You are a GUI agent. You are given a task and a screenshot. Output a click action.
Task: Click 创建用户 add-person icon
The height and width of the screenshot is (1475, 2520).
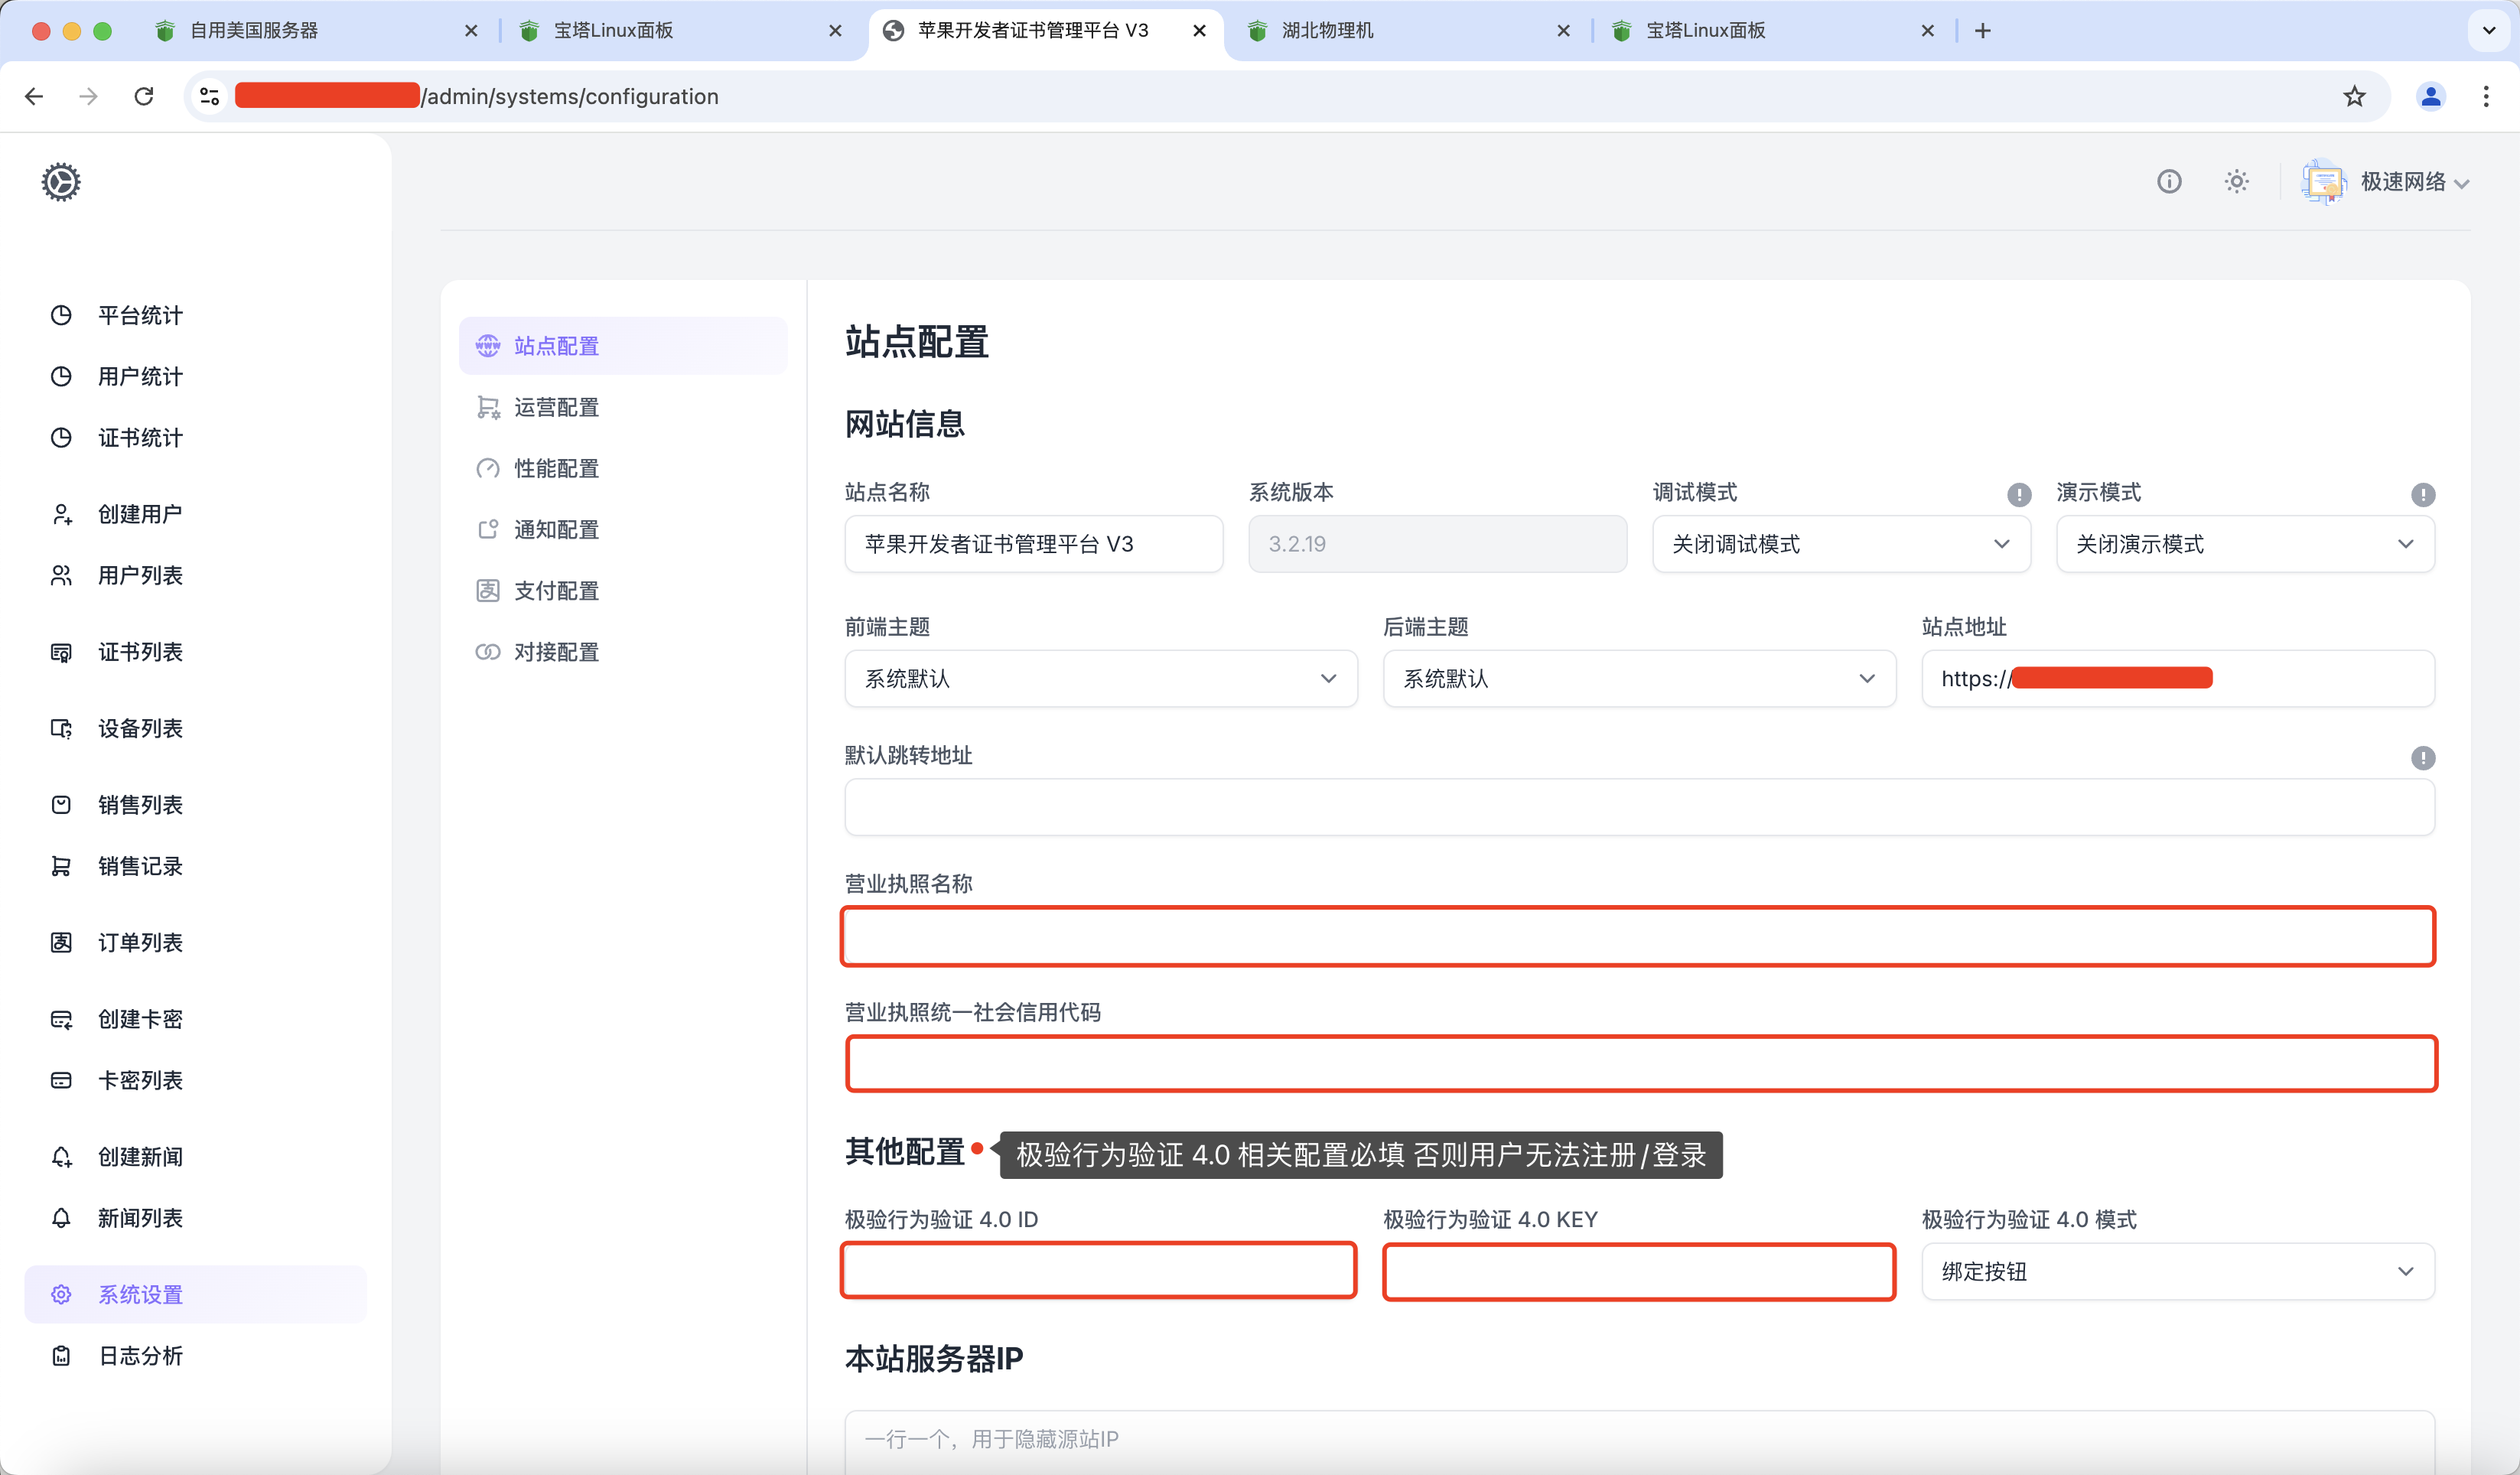point(61,514)
